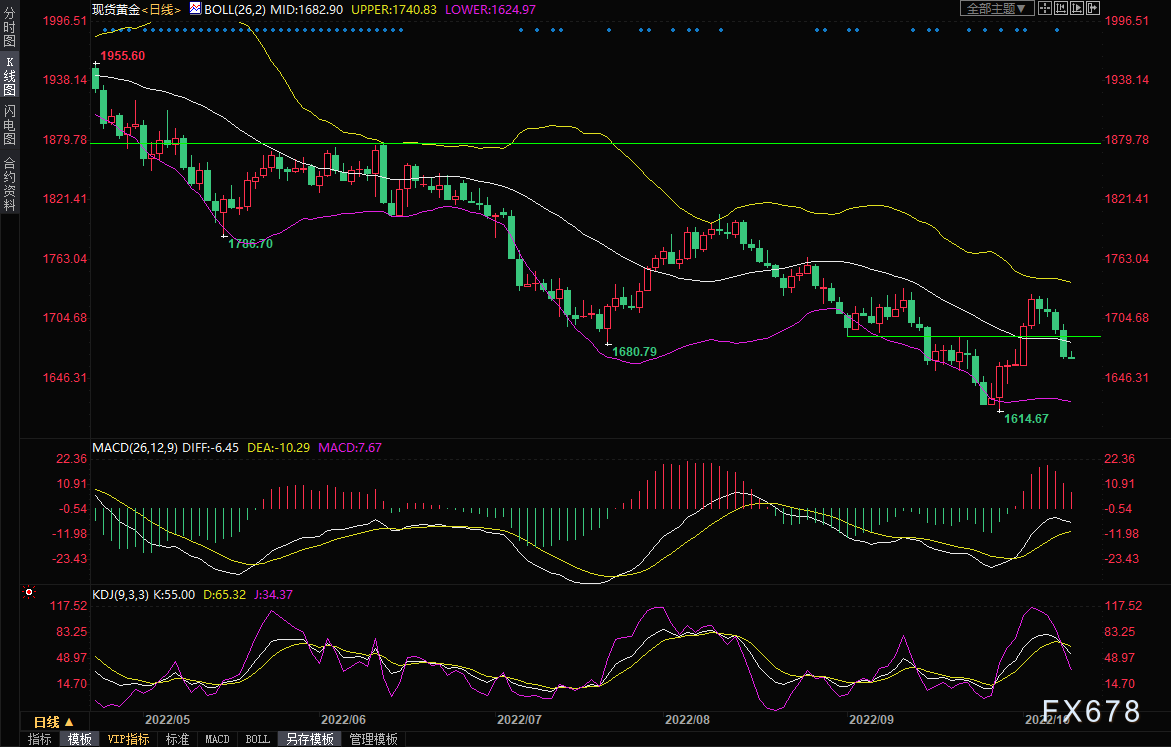Click the VIP指标 template button
1171x747 pixels.
click(128, 739)
